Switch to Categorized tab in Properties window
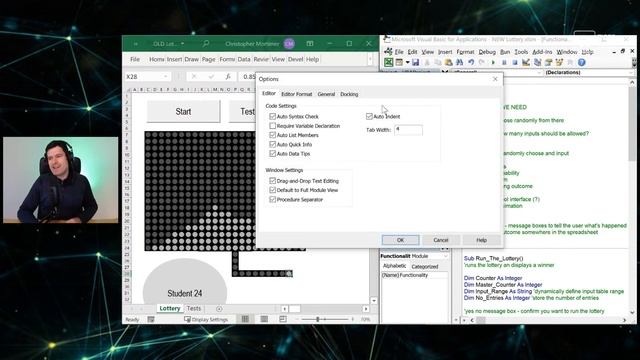 (x=424, y=267)
